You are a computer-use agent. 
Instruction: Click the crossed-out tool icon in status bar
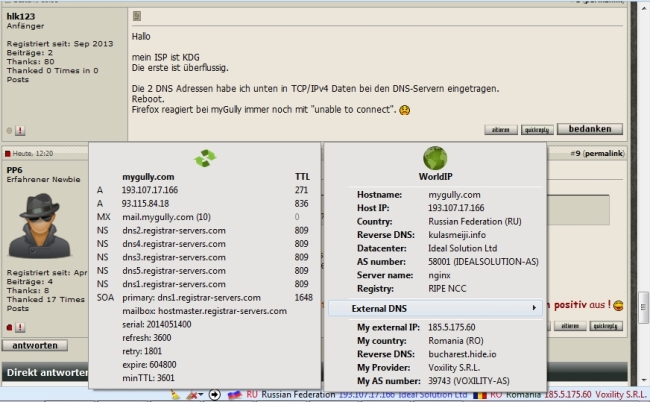click(x=192, y=395)
